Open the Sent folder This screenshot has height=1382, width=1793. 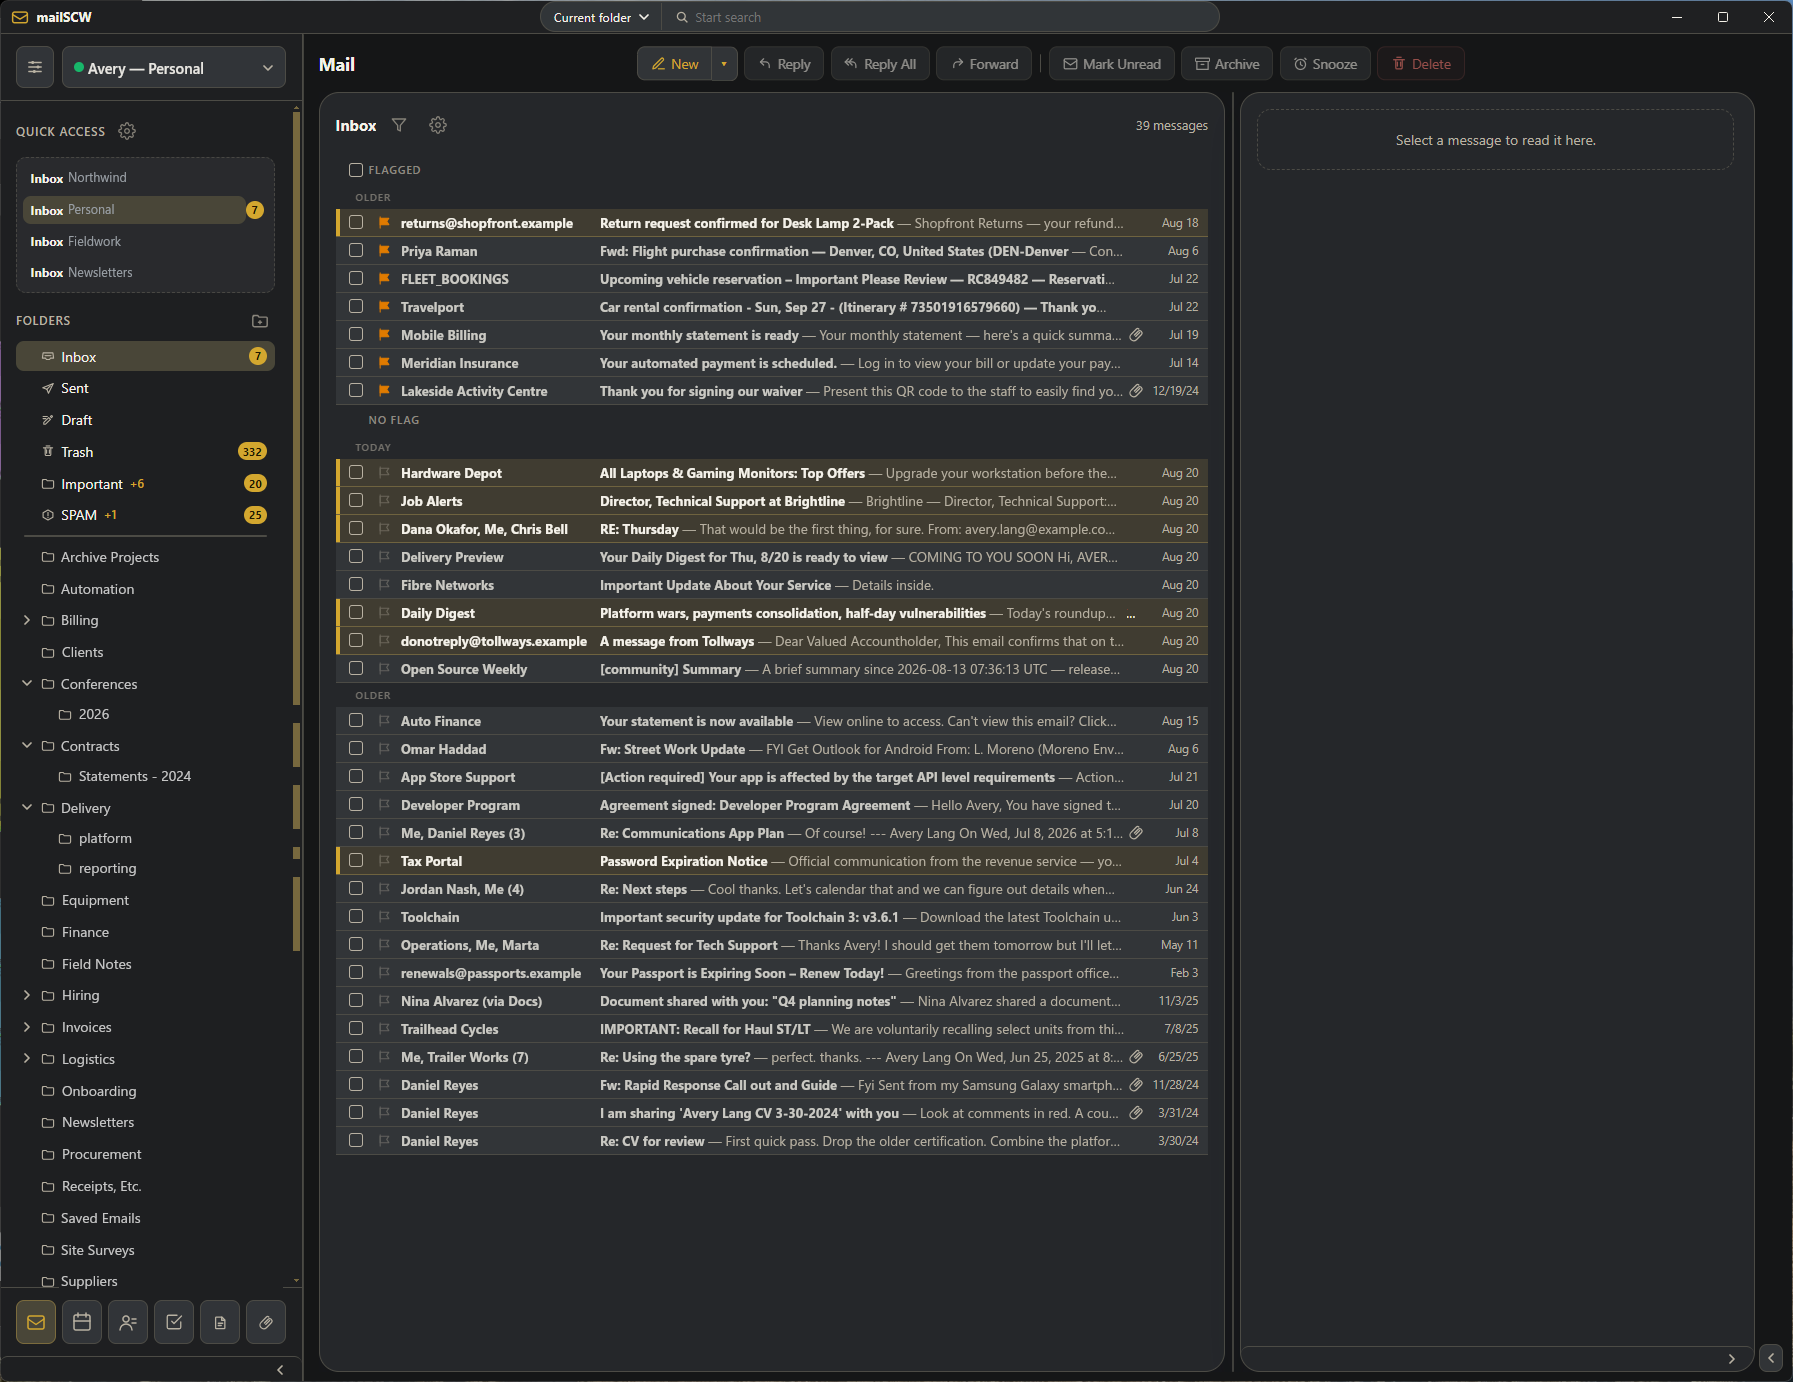tap(145, 388)
